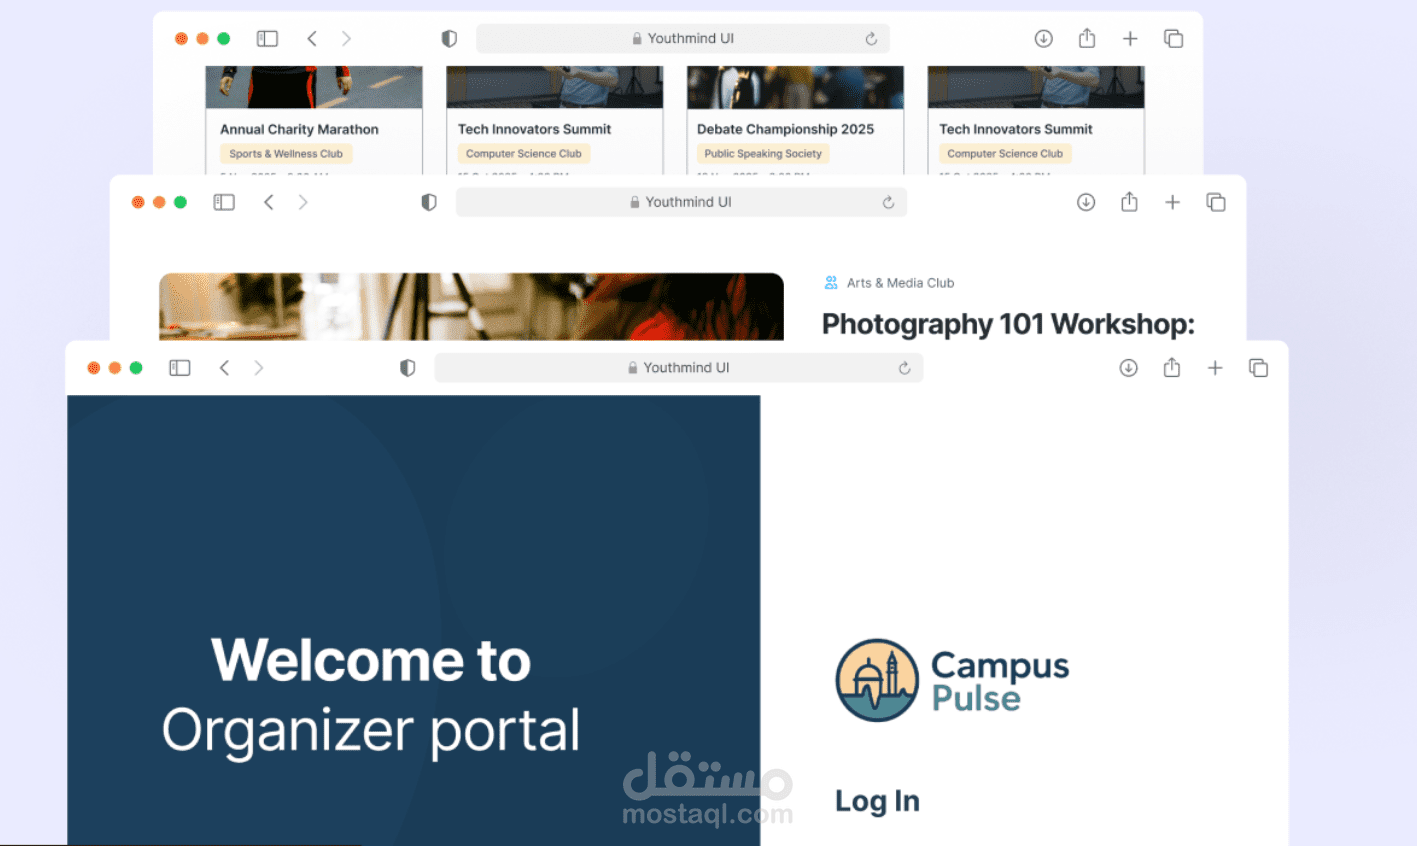Click Welcome to Organizer portal text
The height and width of the screenshot is (846, 1417).
tap(371, 696)
